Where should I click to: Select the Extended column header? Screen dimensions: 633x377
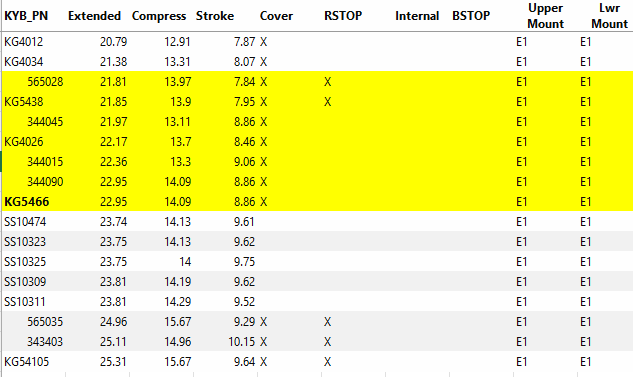[x=94, y=16]
